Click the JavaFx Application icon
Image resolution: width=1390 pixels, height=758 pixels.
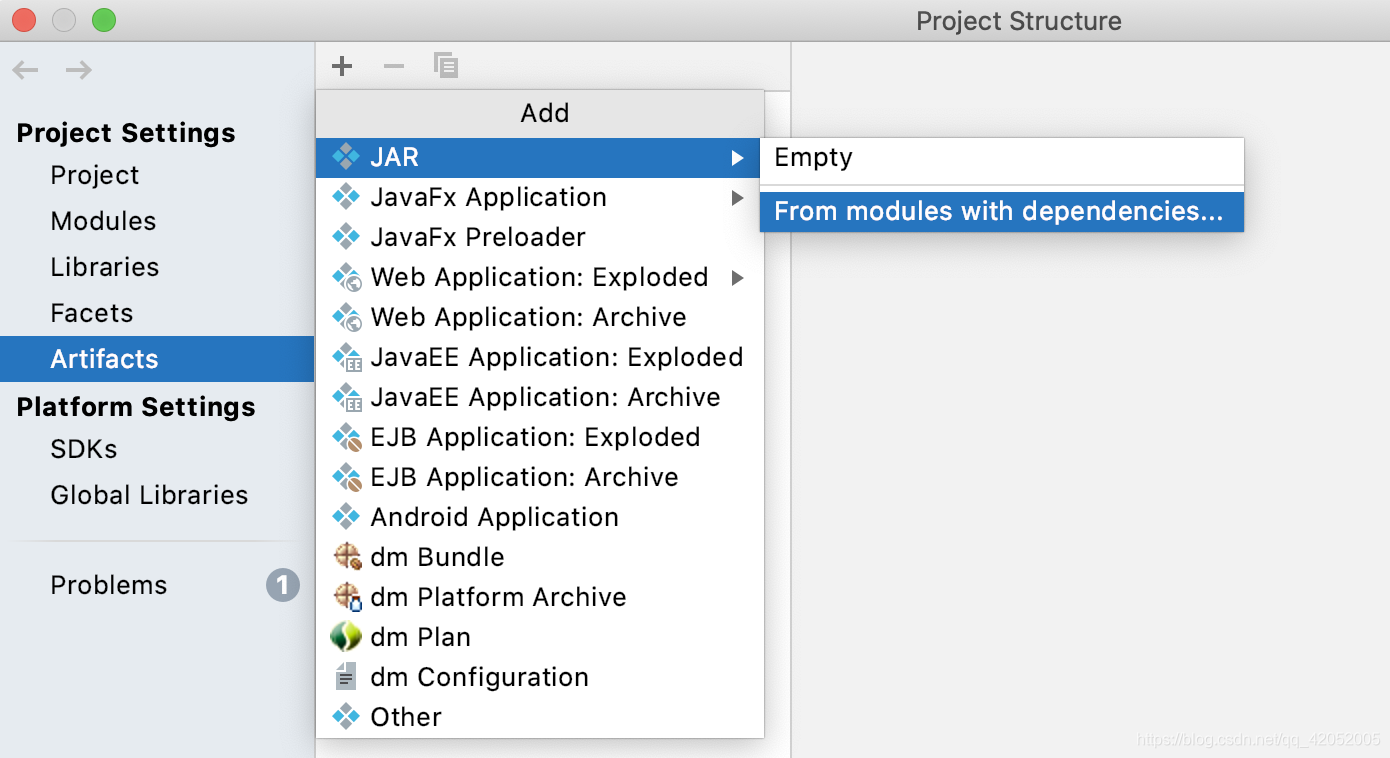pos(346,197)
